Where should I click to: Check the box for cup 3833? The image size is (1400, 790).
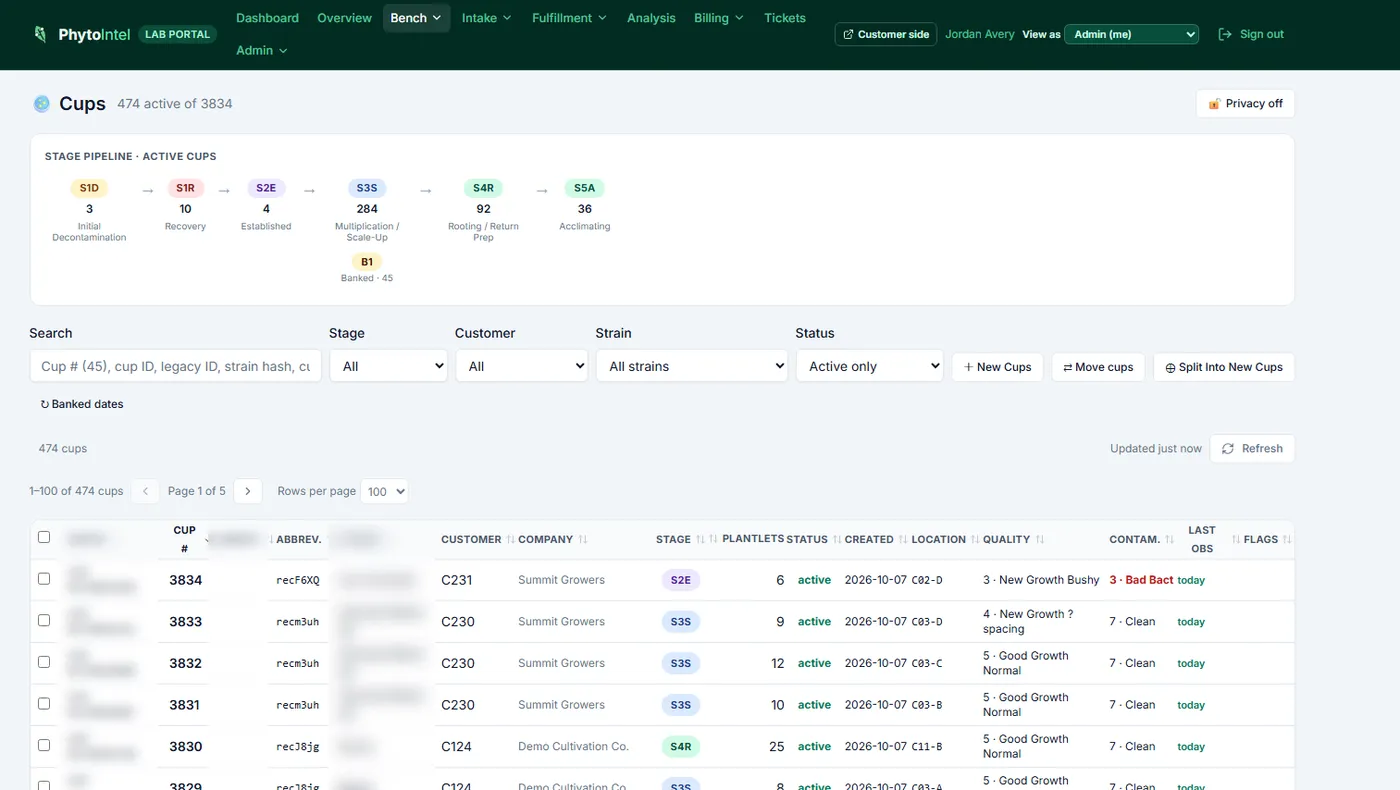tap(44, 620)
